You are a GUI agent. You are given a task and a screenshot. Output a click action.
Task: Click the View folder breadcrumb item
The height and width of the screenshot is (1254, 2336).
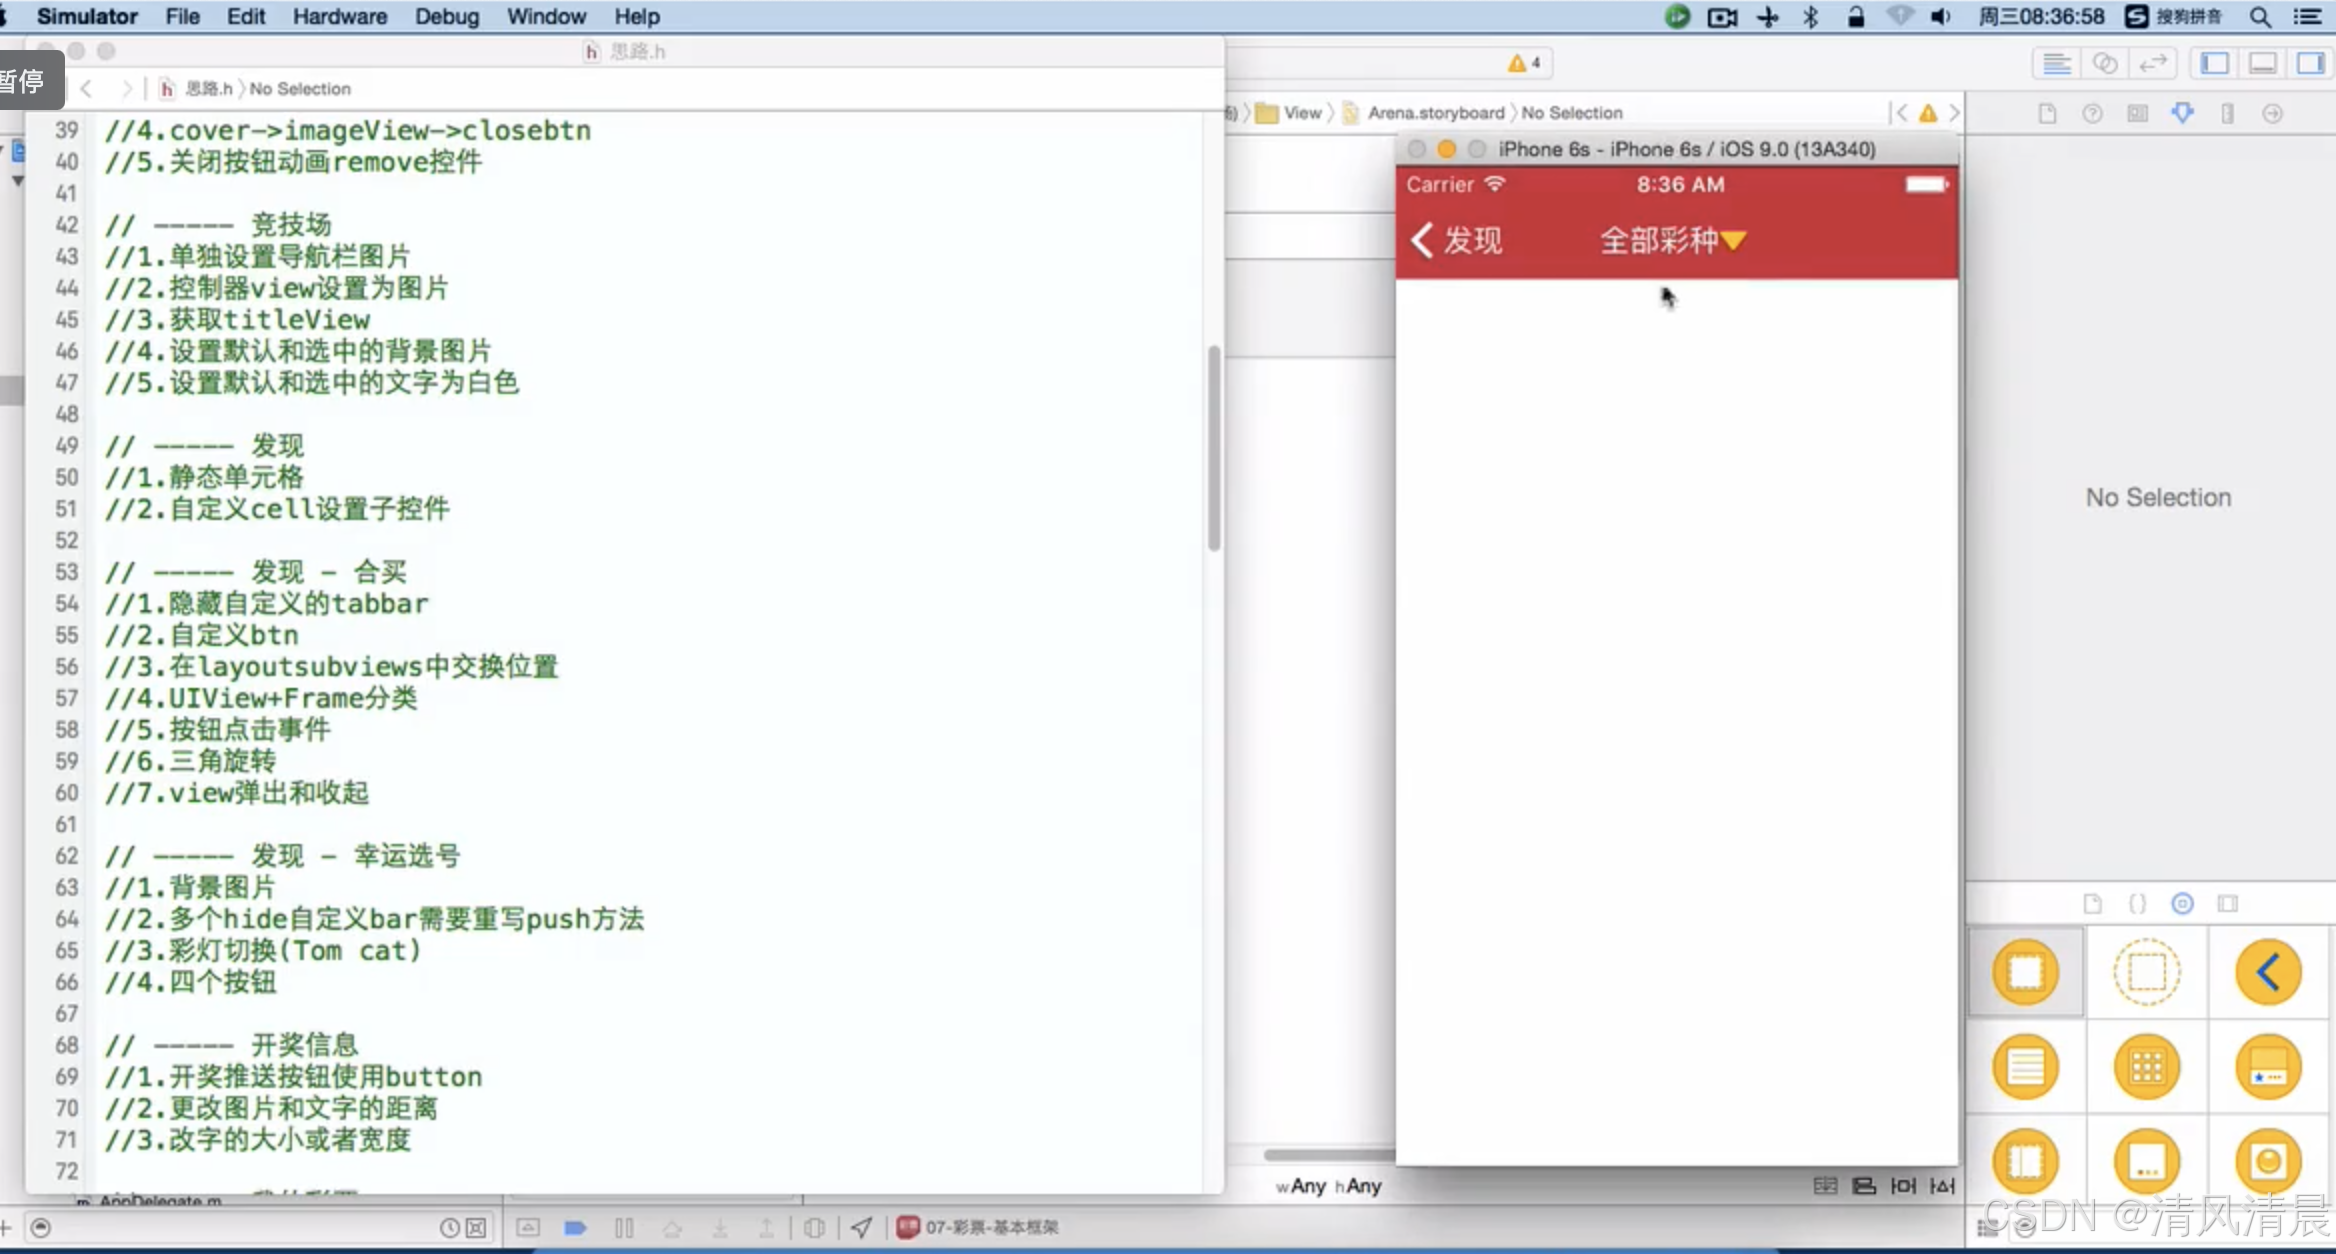1288,113
